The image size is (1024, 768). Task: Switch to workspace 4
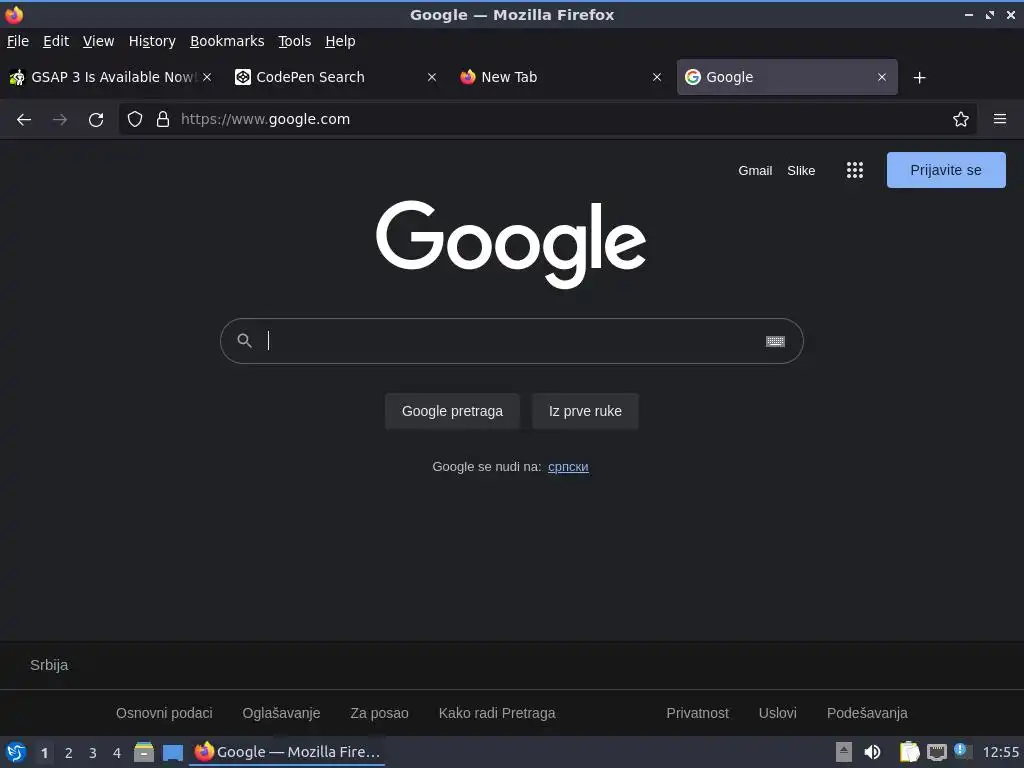click(x=117, y=753)
